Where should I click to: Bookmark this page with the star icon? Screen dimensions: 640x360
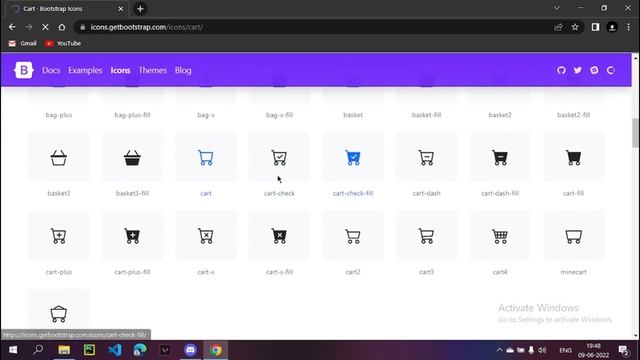pos(575,27)
